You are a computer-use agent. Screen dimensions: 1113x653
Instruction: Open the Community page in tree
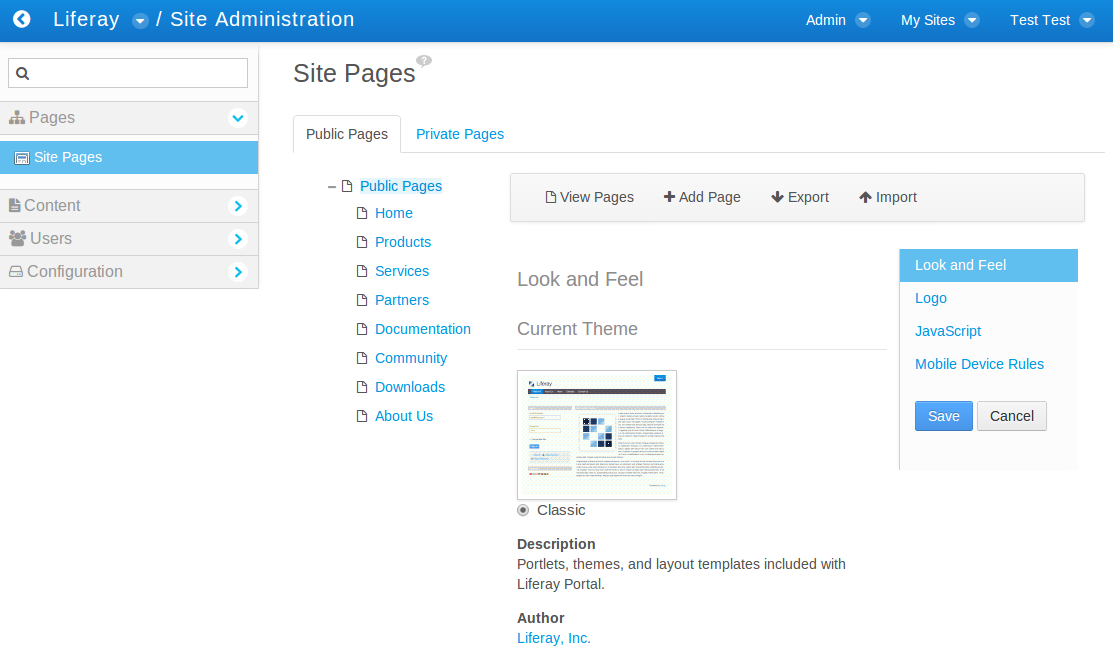pos(411,358)
